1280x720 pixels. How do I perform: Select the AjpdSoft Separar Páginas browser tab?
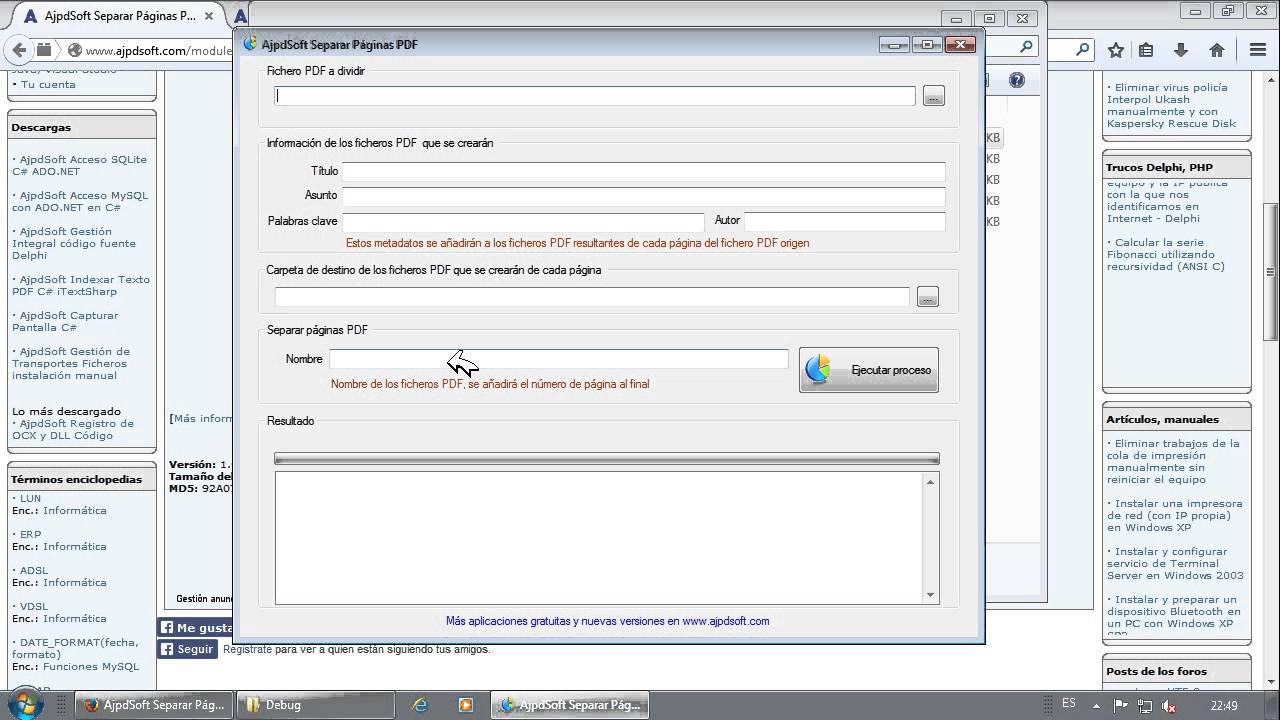click(x=120, y=16)
